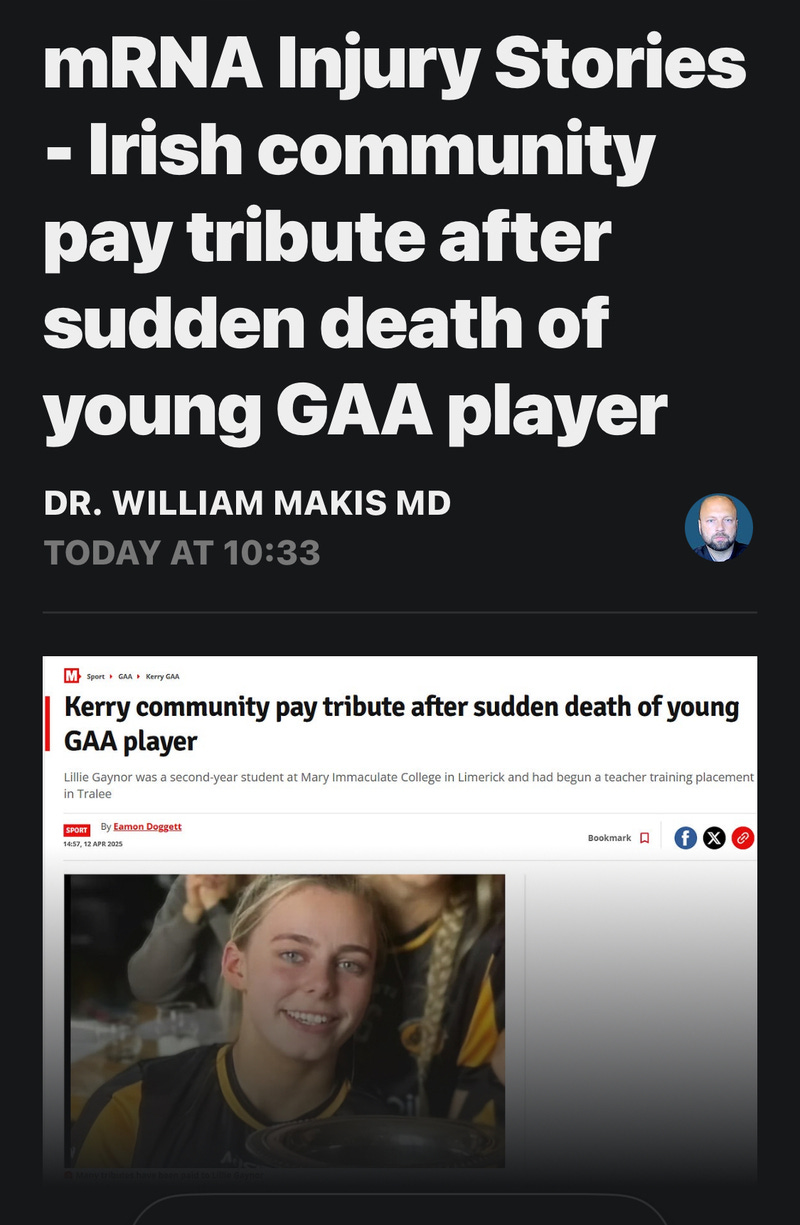The image size is (800, 1225).
Task: Open the photo of the young GAA player
Action: point(285,1020)
